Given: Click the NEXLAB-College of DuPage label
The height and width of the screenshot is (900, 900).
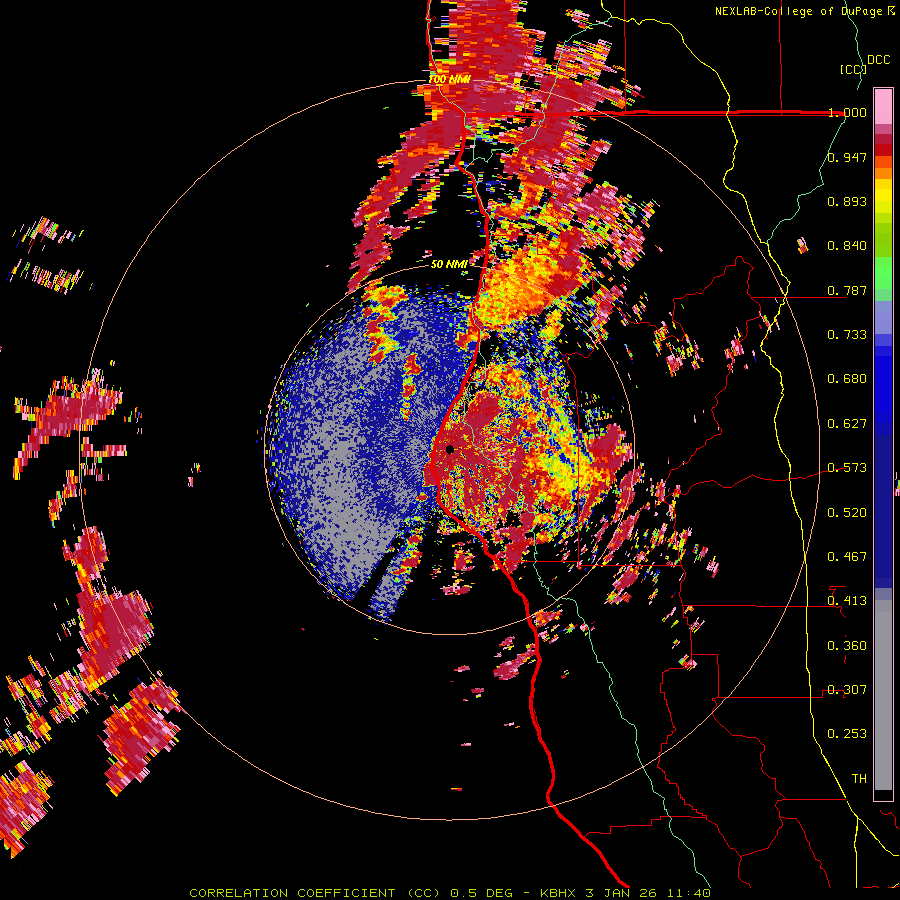Looking at the screenshot, I should pos(798,11).
